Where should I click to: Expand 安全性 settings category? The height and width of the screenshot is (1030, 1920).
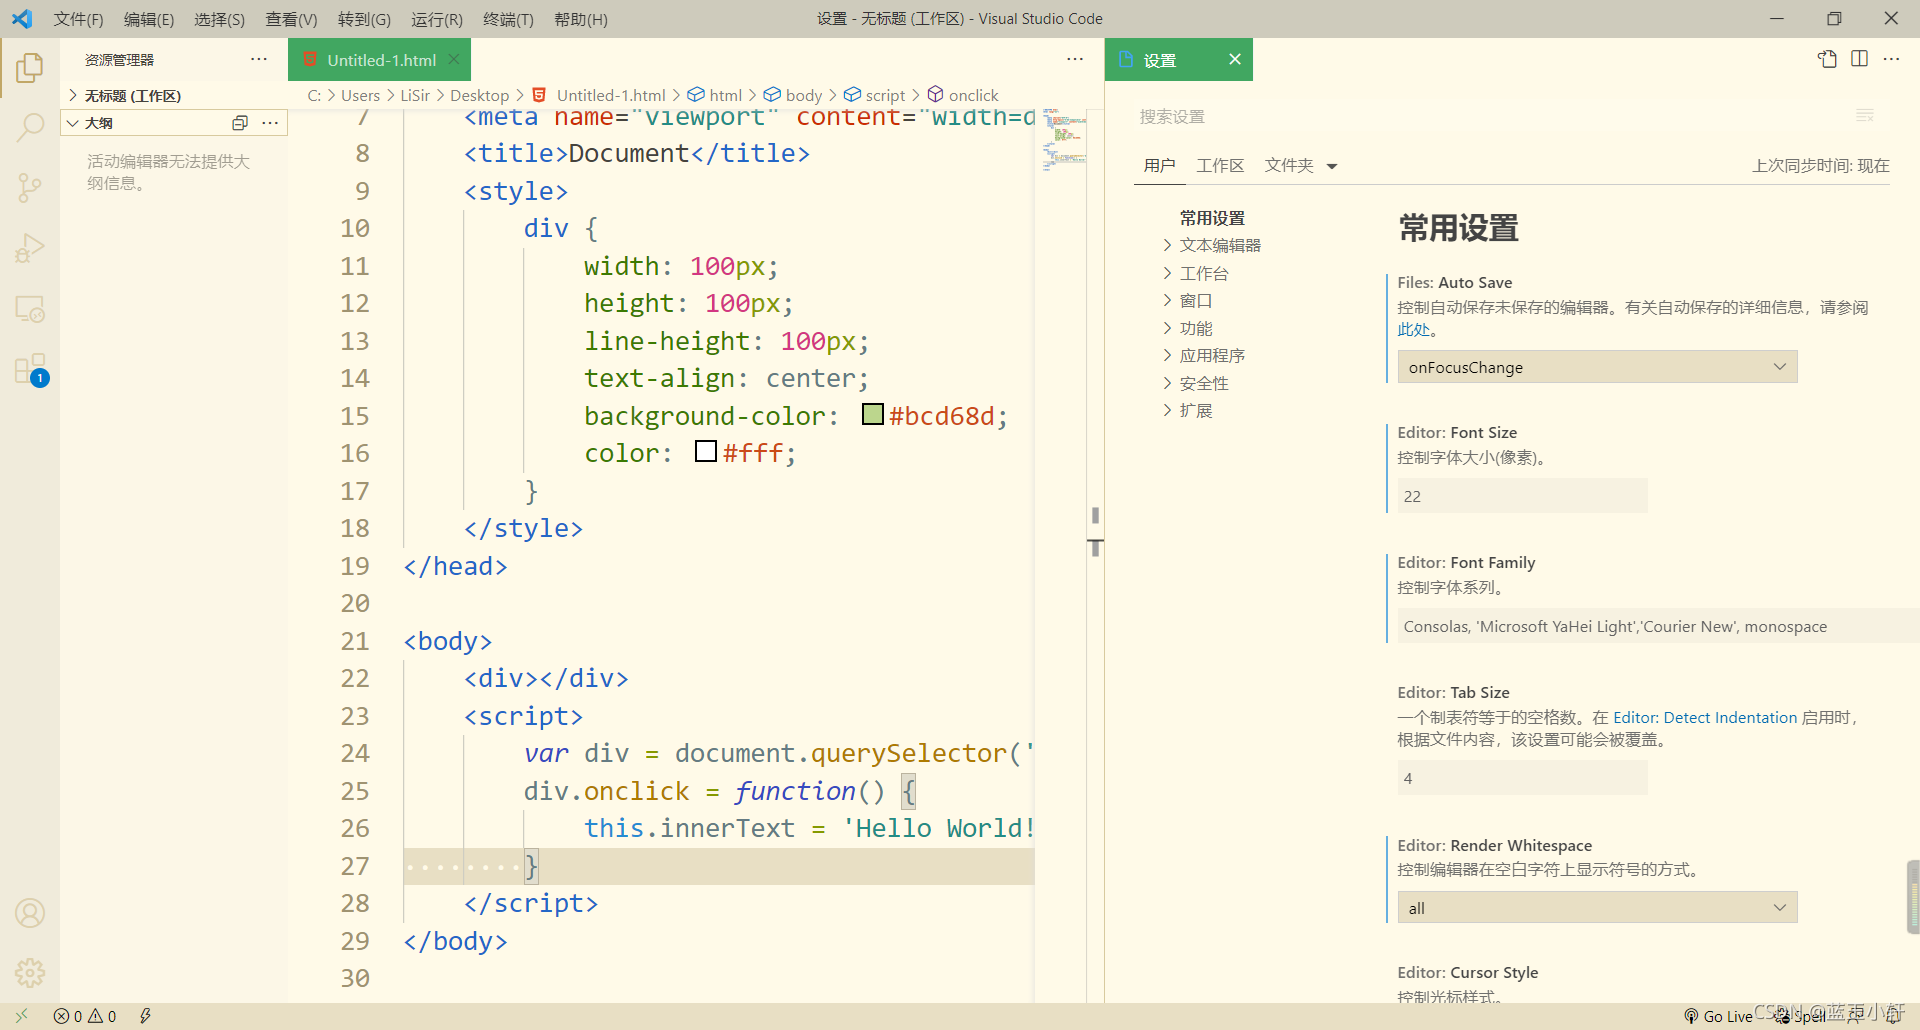[1204, 383]
